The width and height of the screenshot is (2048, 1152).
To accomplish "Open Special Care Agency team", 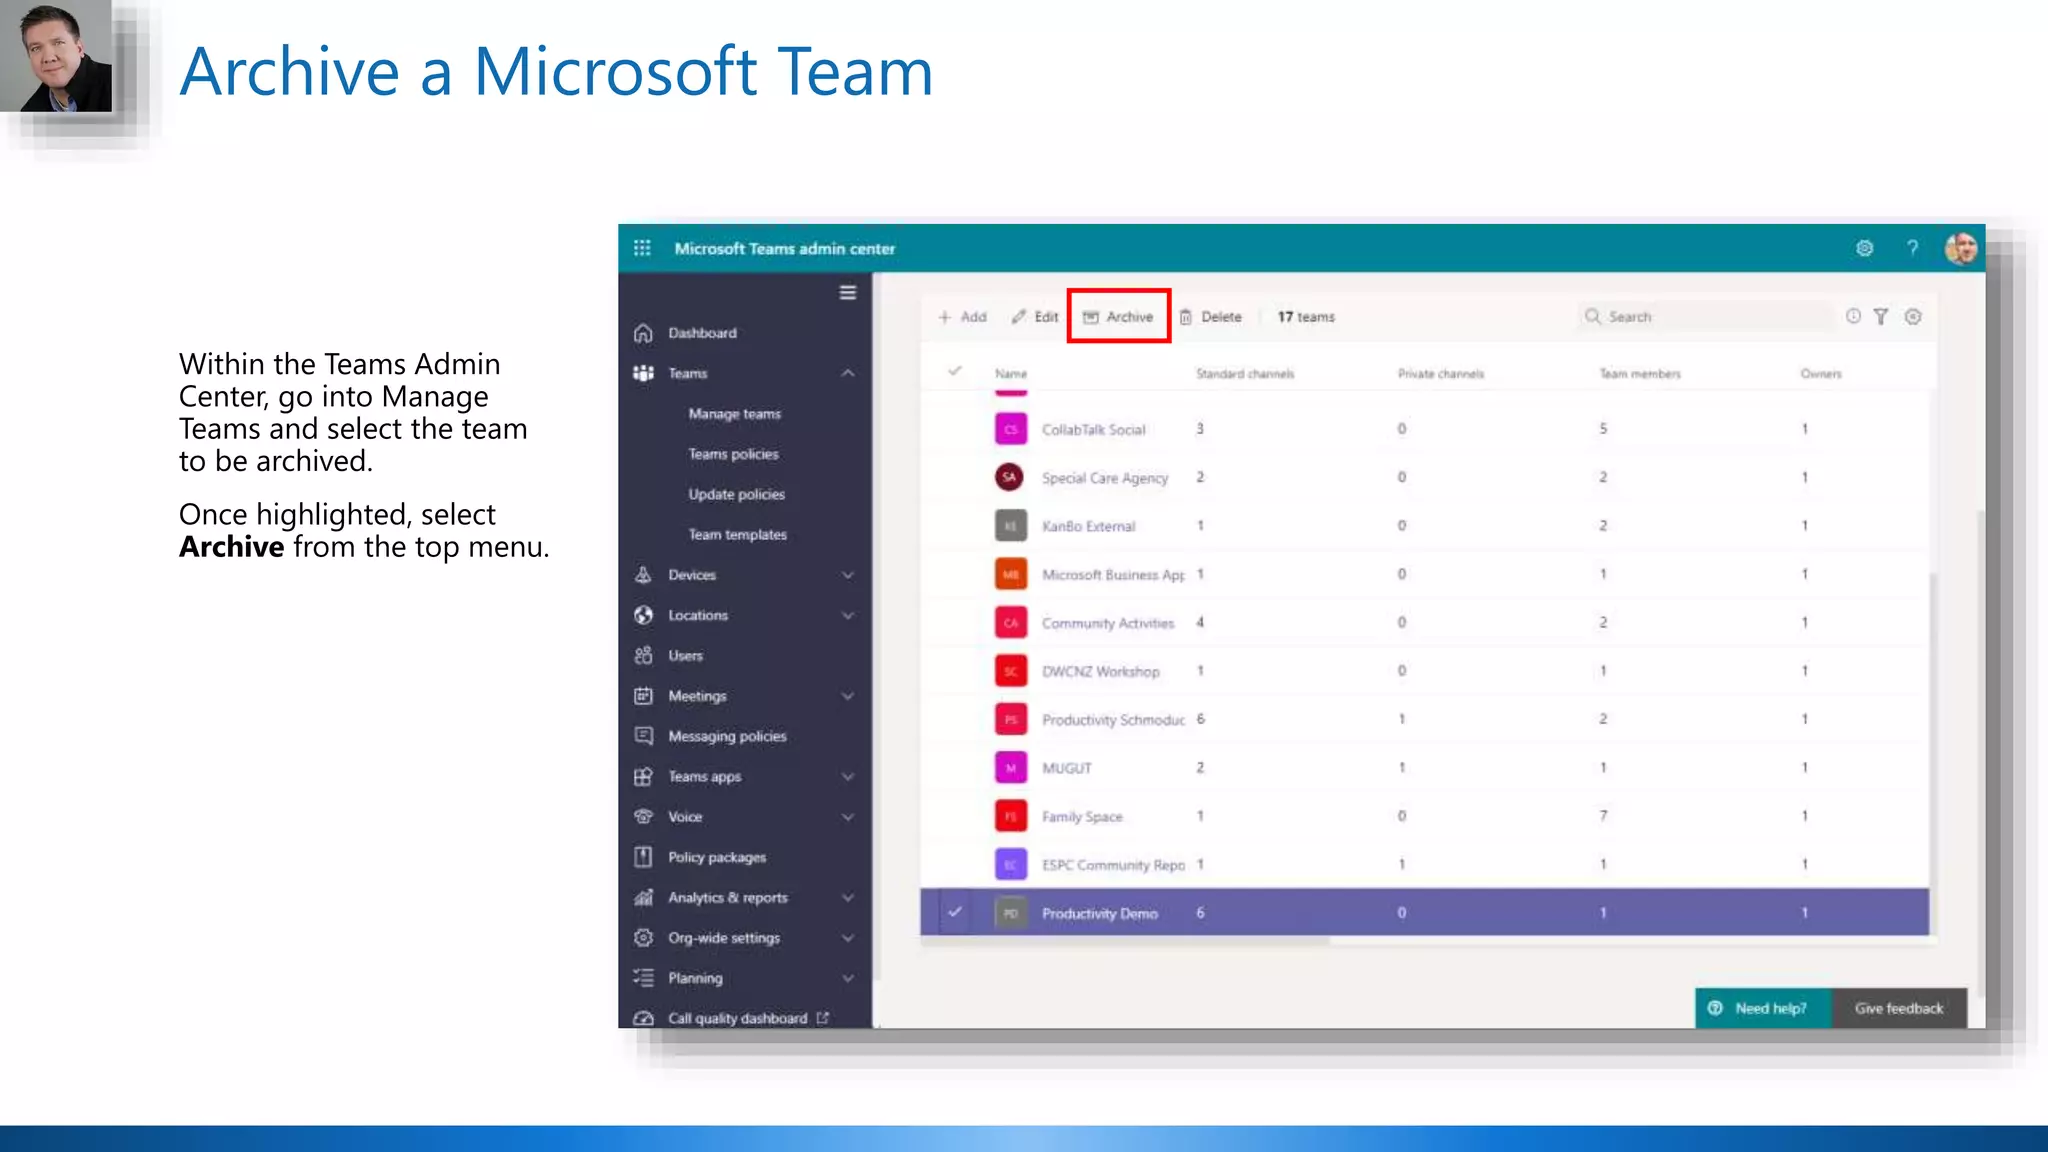I will (x=1105, y=478).
